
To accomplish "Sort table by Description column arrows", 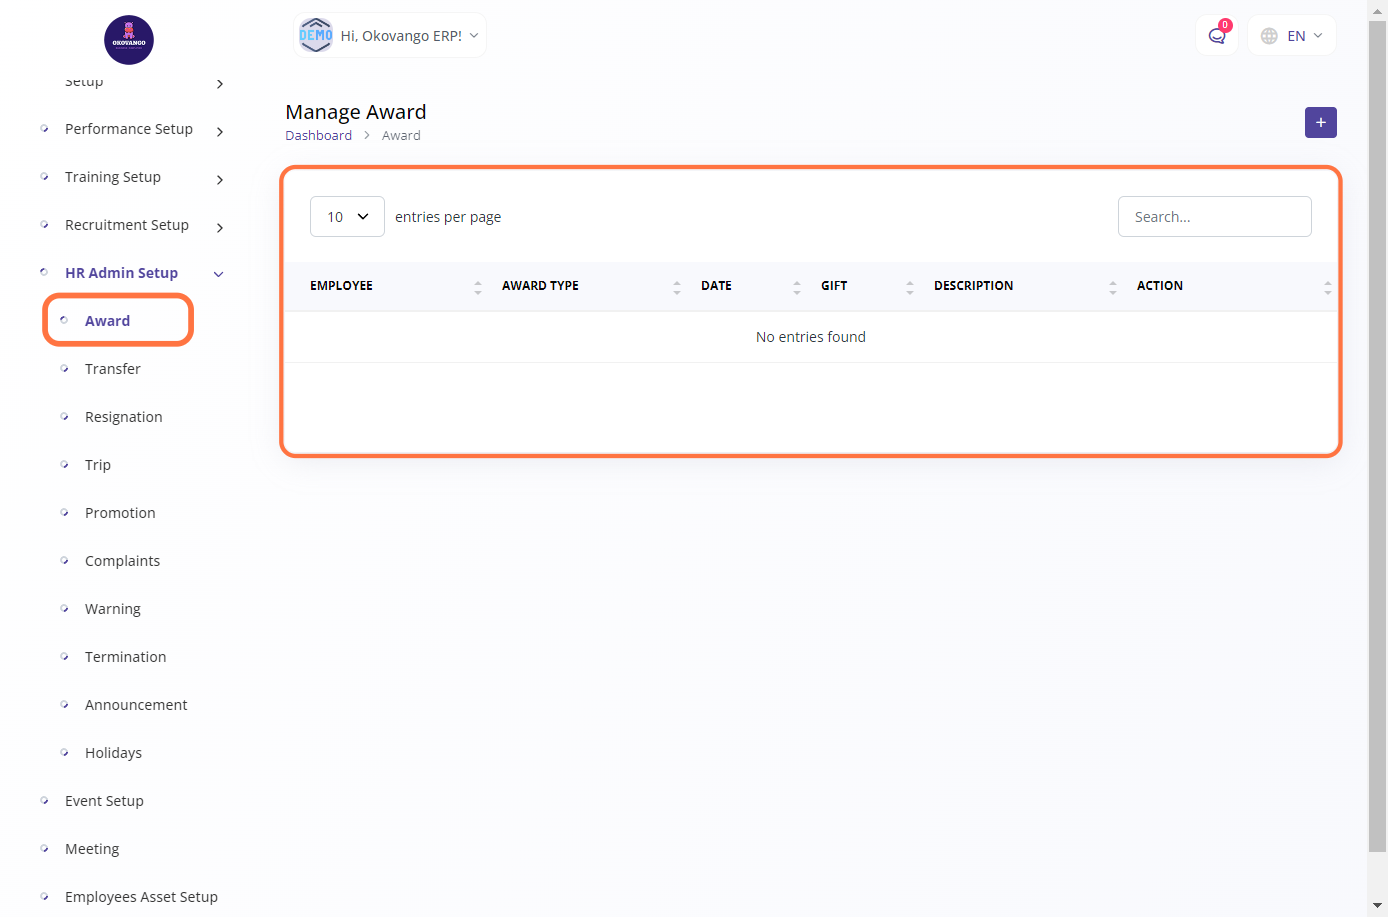I will coord(1113,287).
